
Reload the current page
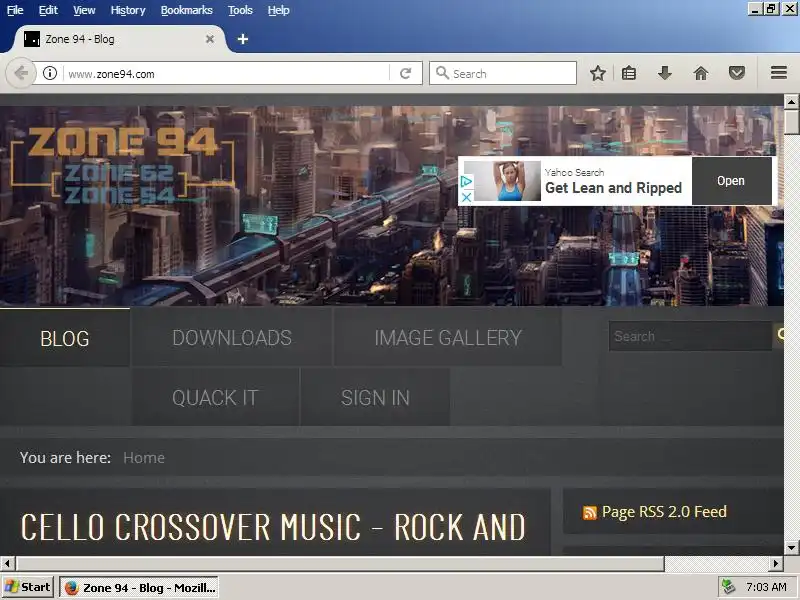(x=406, y=73)
